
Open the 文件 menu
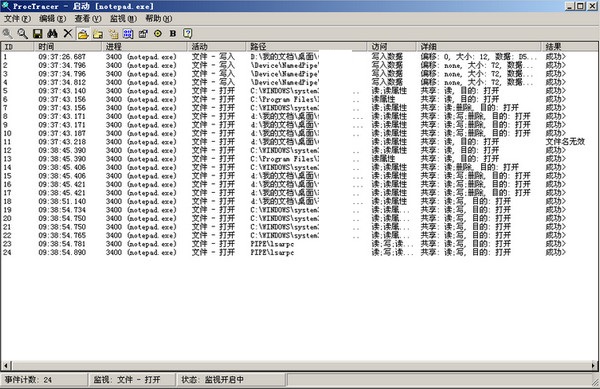pos(17,18)
